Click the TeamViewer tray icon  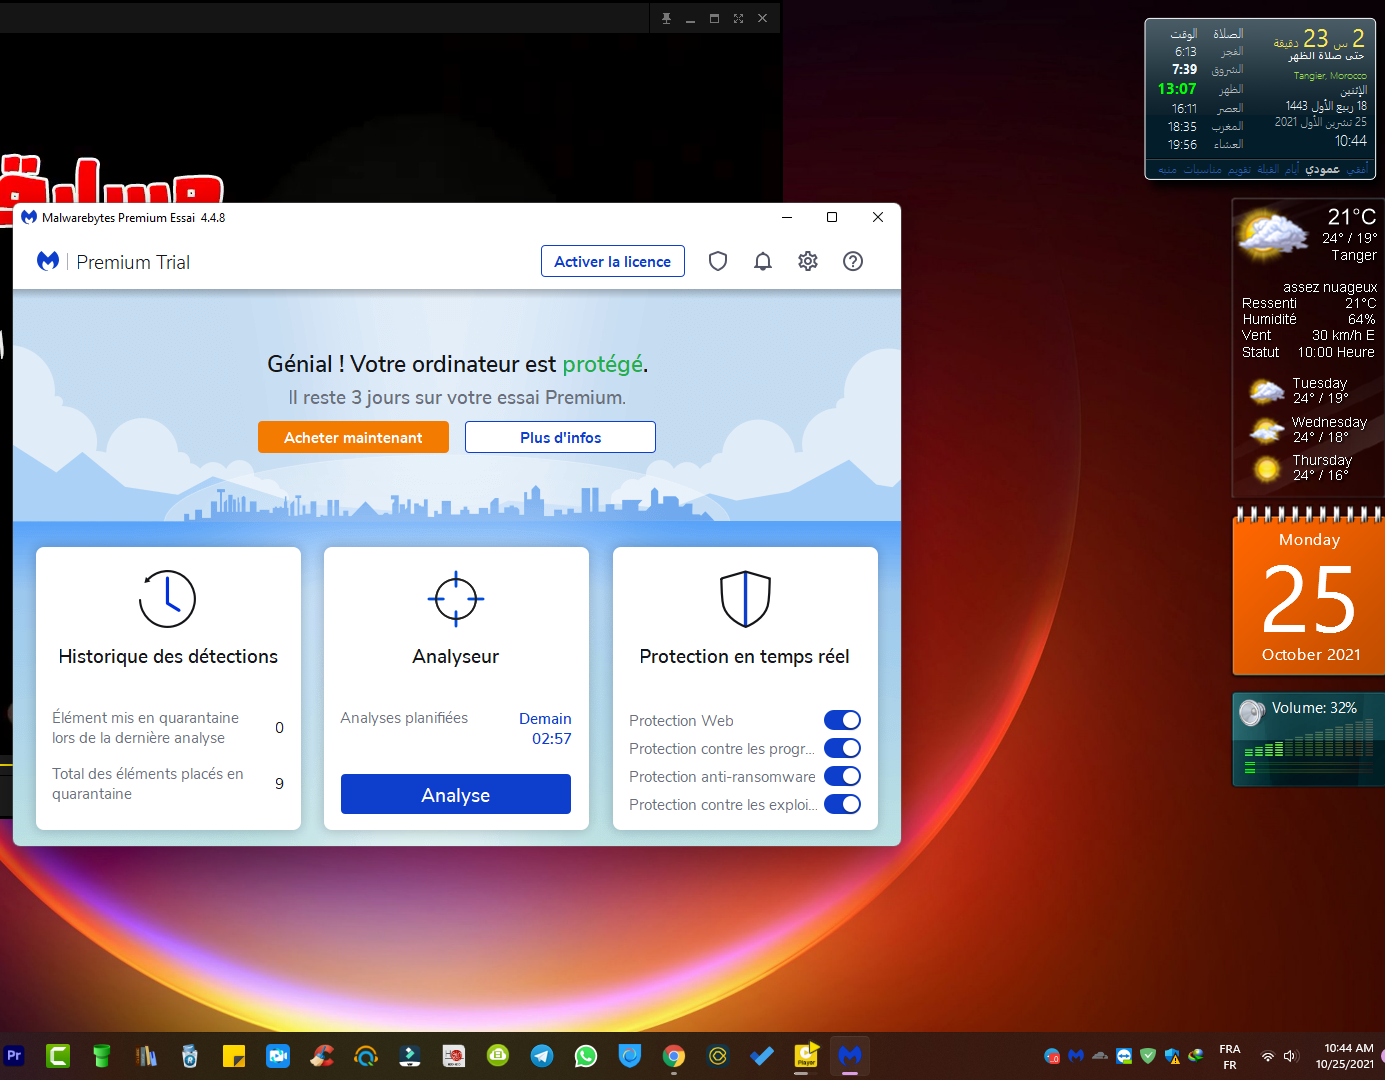[1124, 1056]
